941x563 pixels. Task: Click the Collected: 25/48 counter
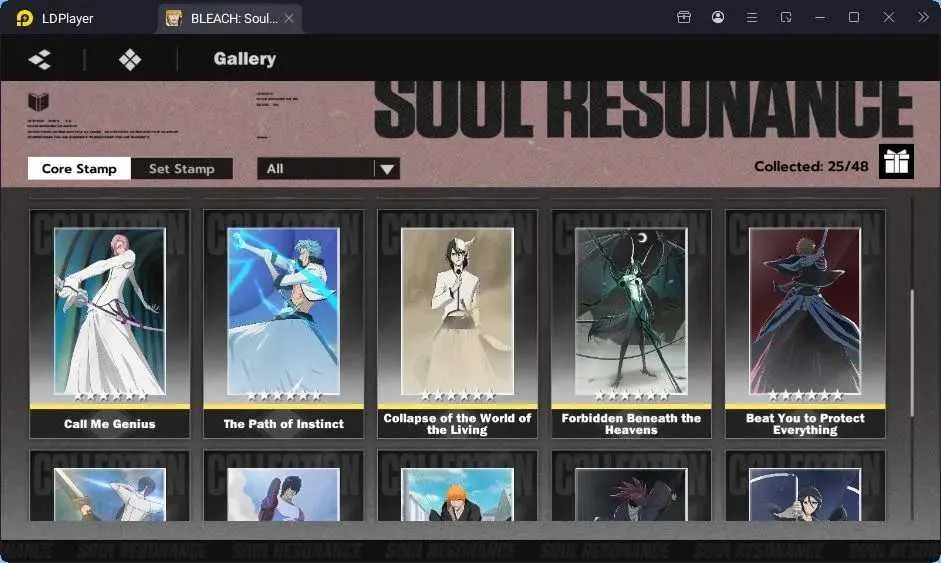811,166
